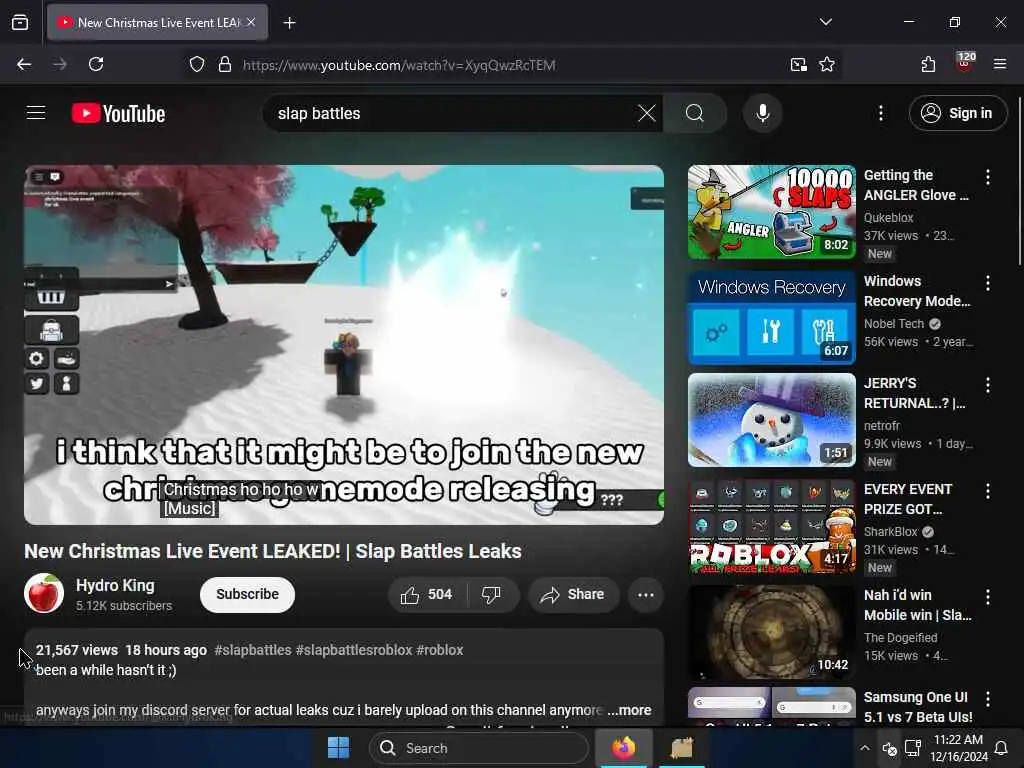Open more actions below the video

point(646,594)
